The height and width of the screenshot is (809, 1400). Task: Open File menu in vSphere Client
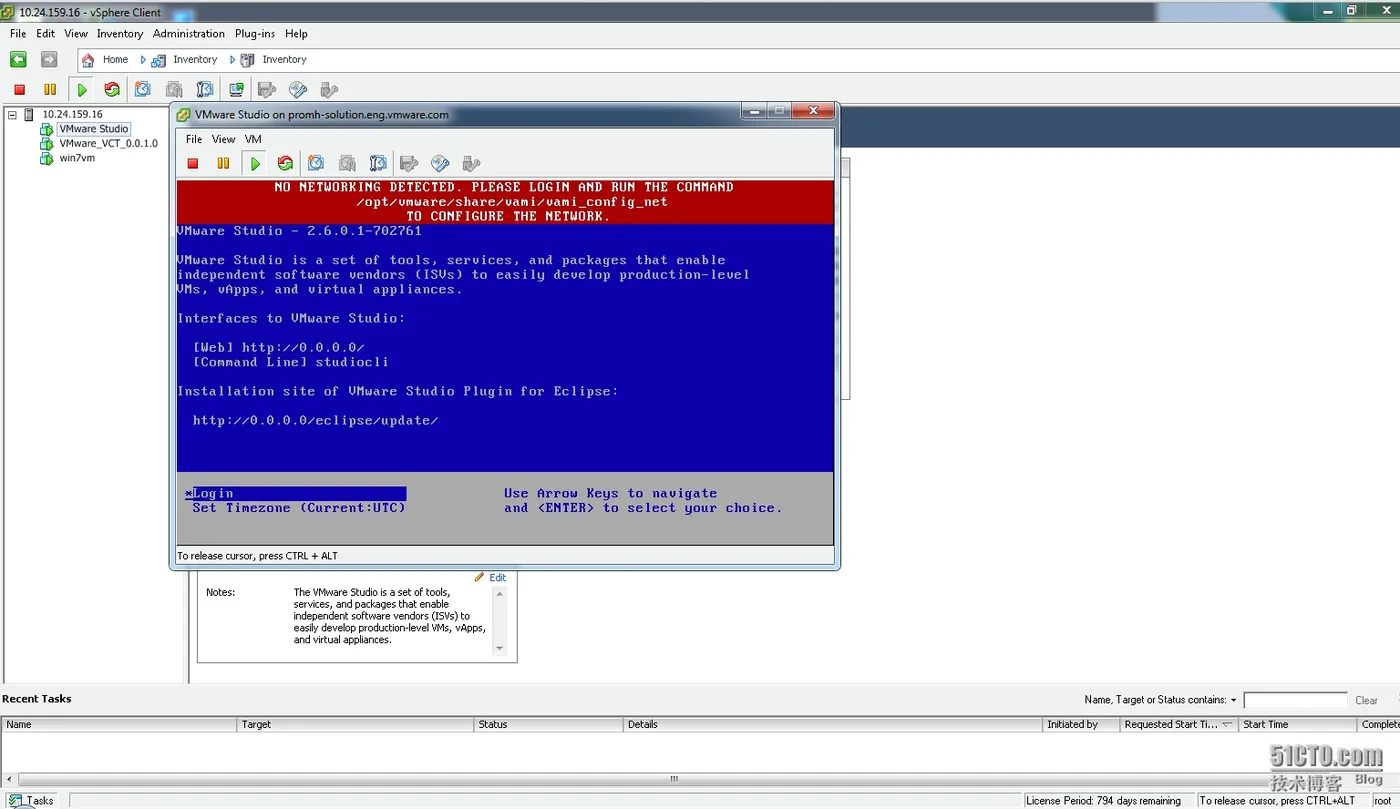click(18, 33)
